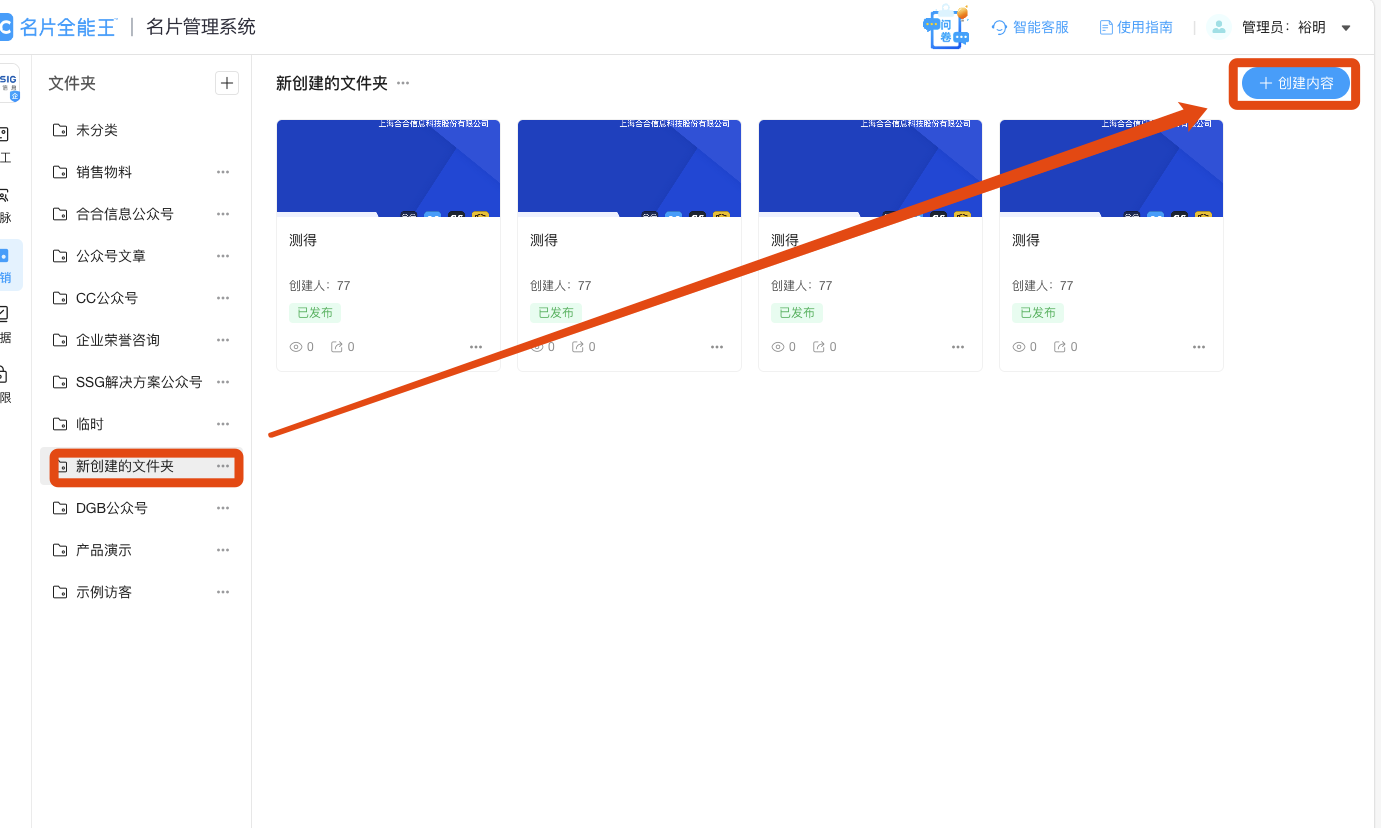Screen dimensions: 1381x828
Task: Open more options for 企业荣誉咨询 folder
Action: tap(223, 340)
